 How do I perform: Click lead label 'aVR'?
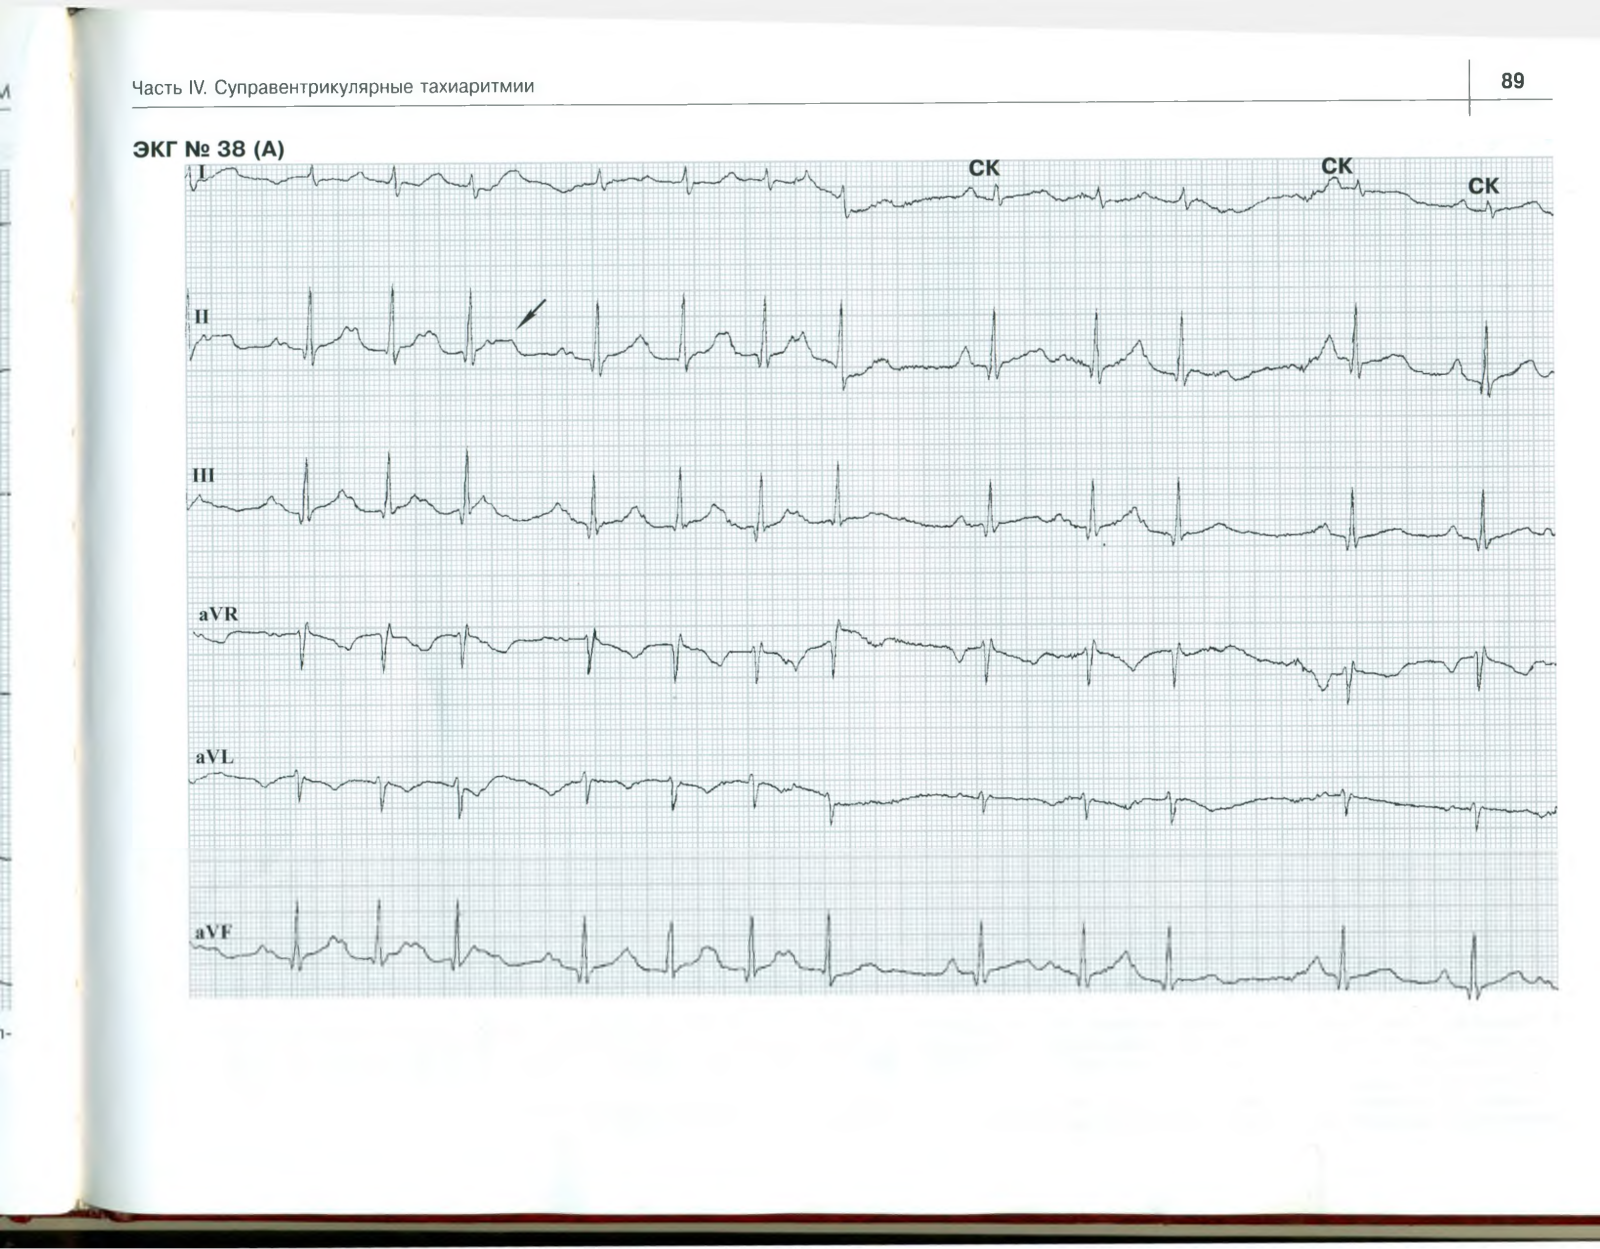tap(218, 614)
